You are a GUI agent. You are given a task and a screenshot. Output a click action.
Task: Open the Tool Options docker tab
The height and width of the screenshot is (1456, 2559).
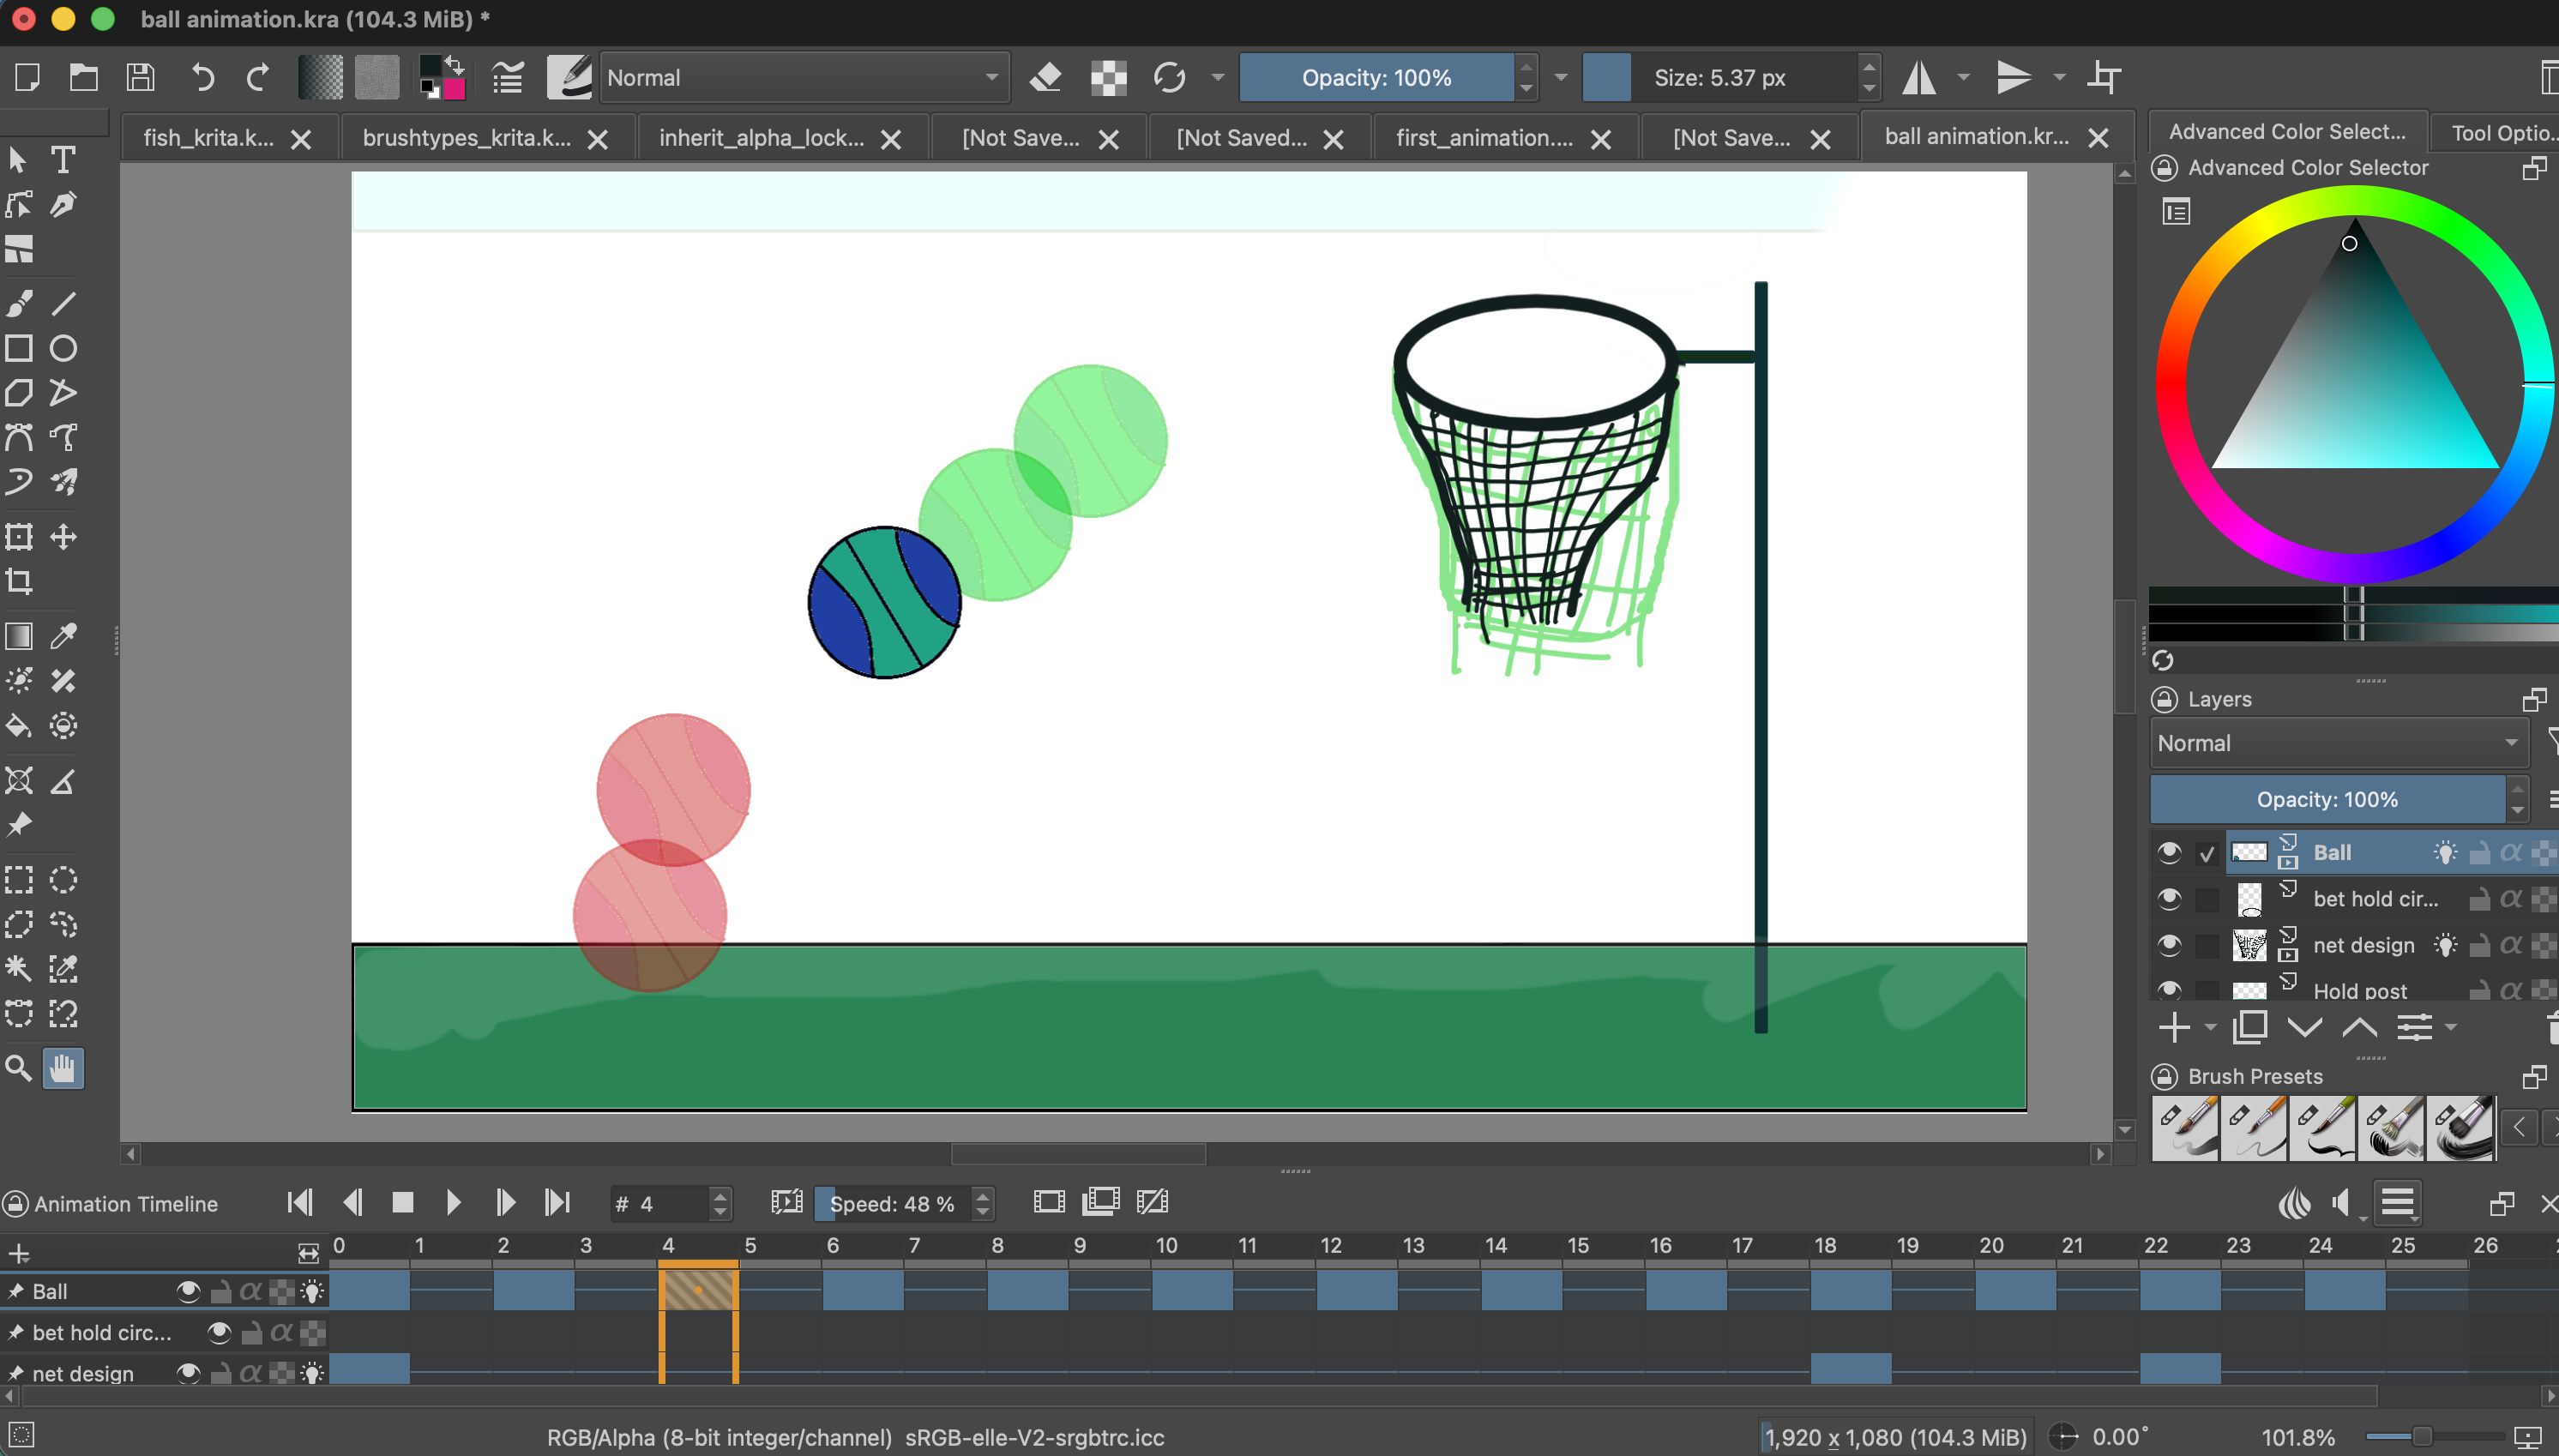[2498, 132]
